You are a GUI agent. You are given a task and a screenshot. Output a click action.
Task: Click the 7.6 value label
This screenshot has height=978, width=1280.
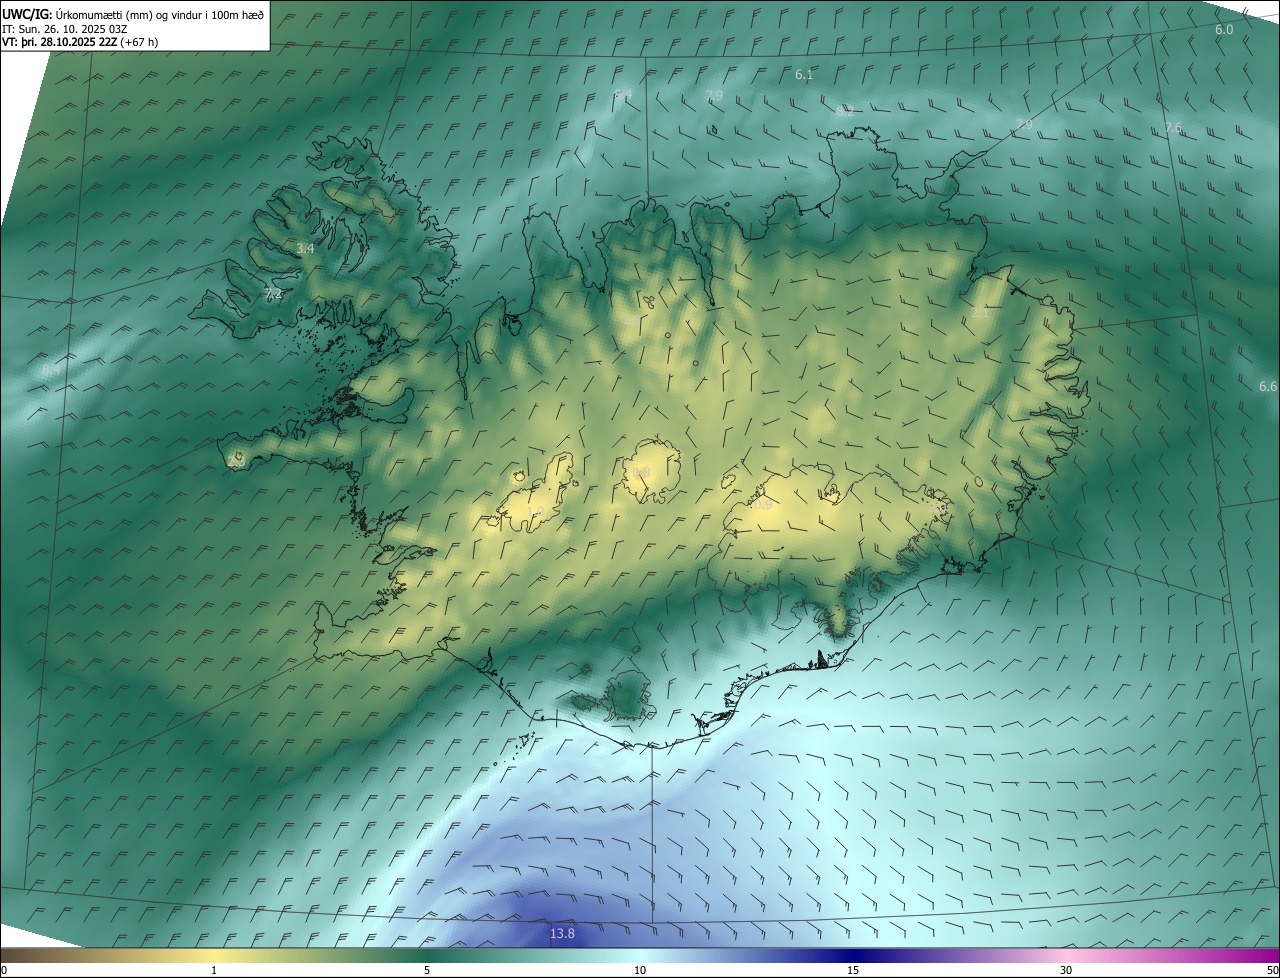click(1173, 128)
